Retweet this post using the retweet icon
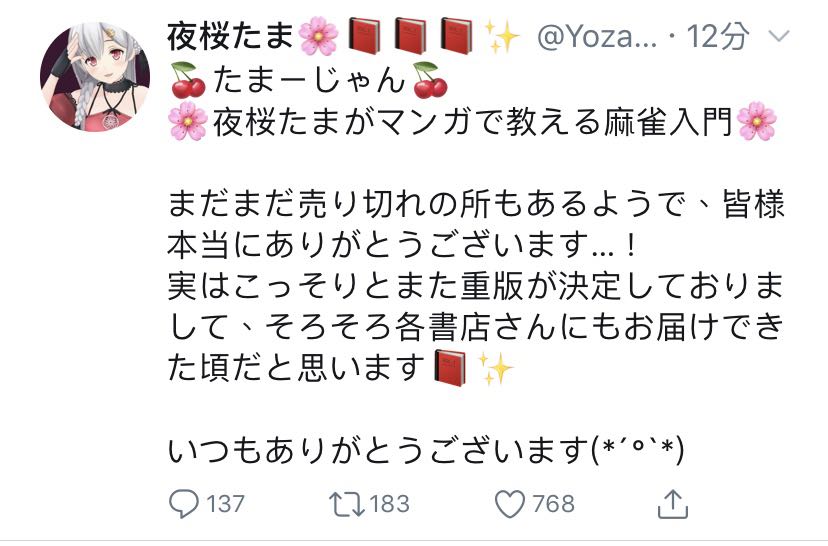 [346, 504]
